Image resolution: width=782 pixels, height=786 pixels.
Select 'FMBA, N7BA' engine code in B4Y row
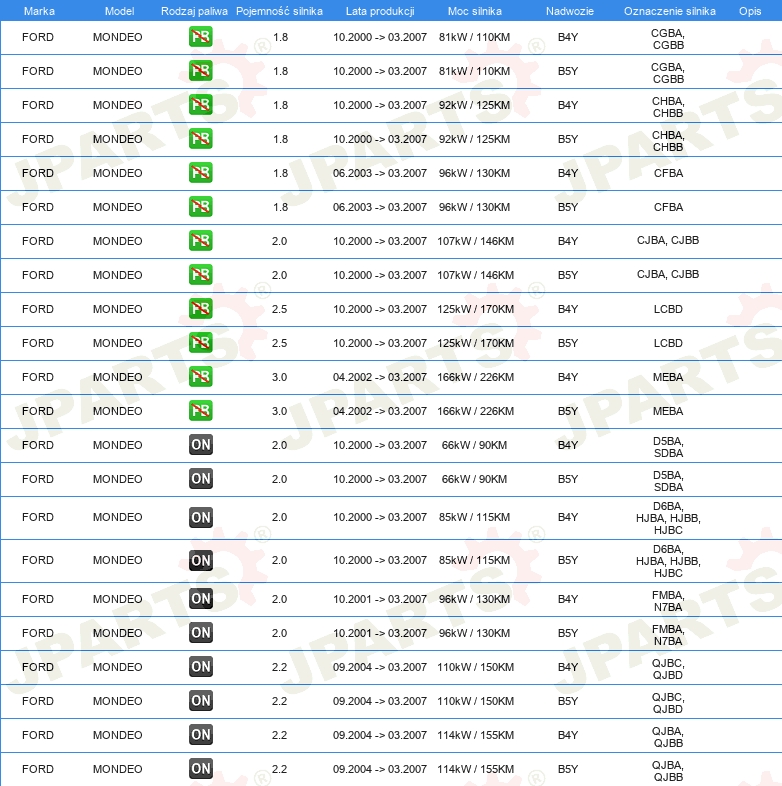coord(668,601)
